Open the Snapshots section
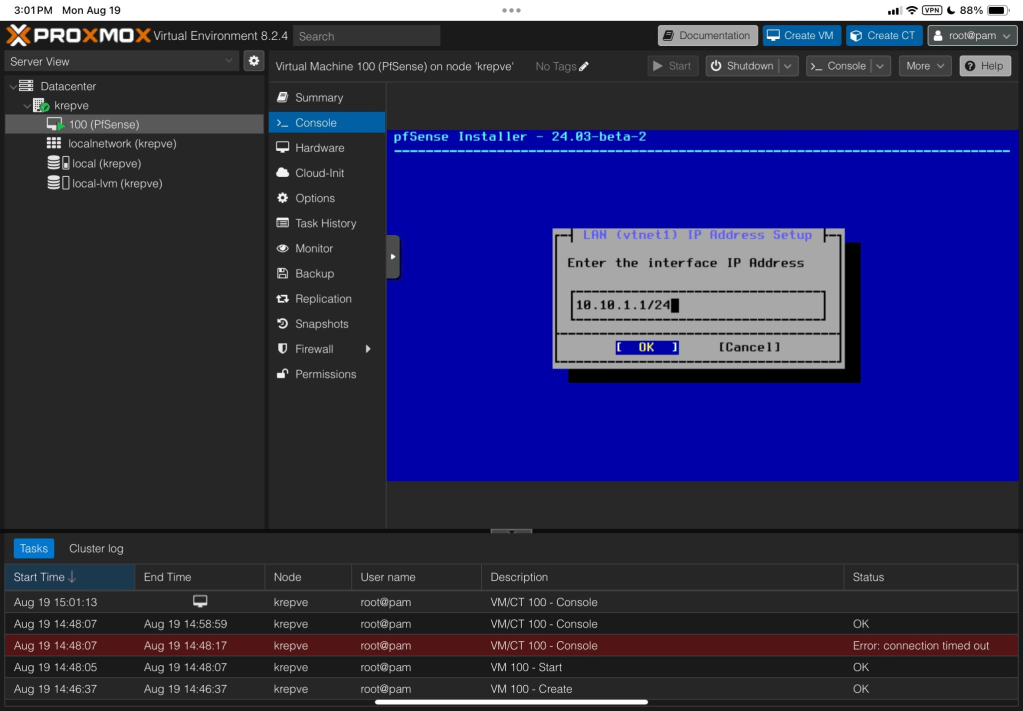This screenshot has width=1023, height=711. pyautogui.click(x=321, y=324)
